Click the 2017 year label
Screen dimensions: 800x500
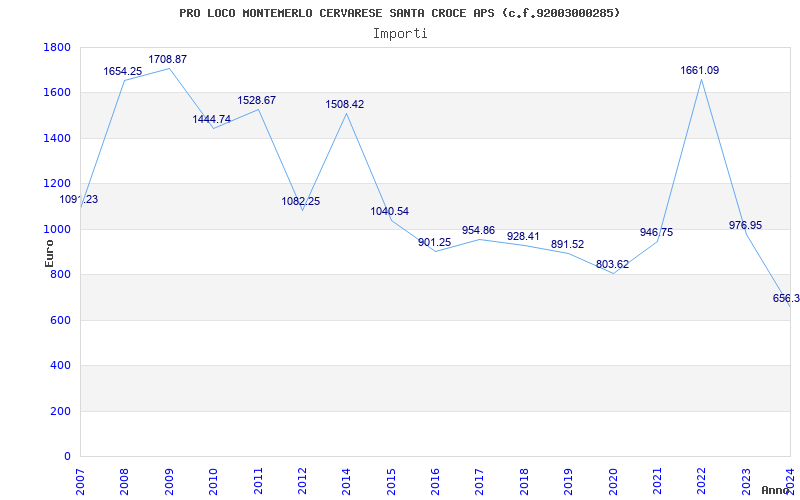point(480,481)
